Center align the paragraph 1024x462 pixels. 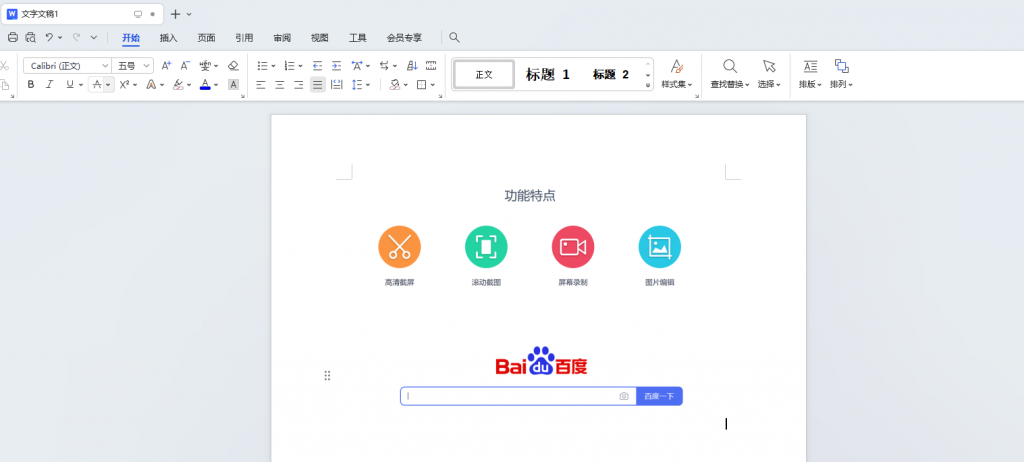tap(280, 84)
